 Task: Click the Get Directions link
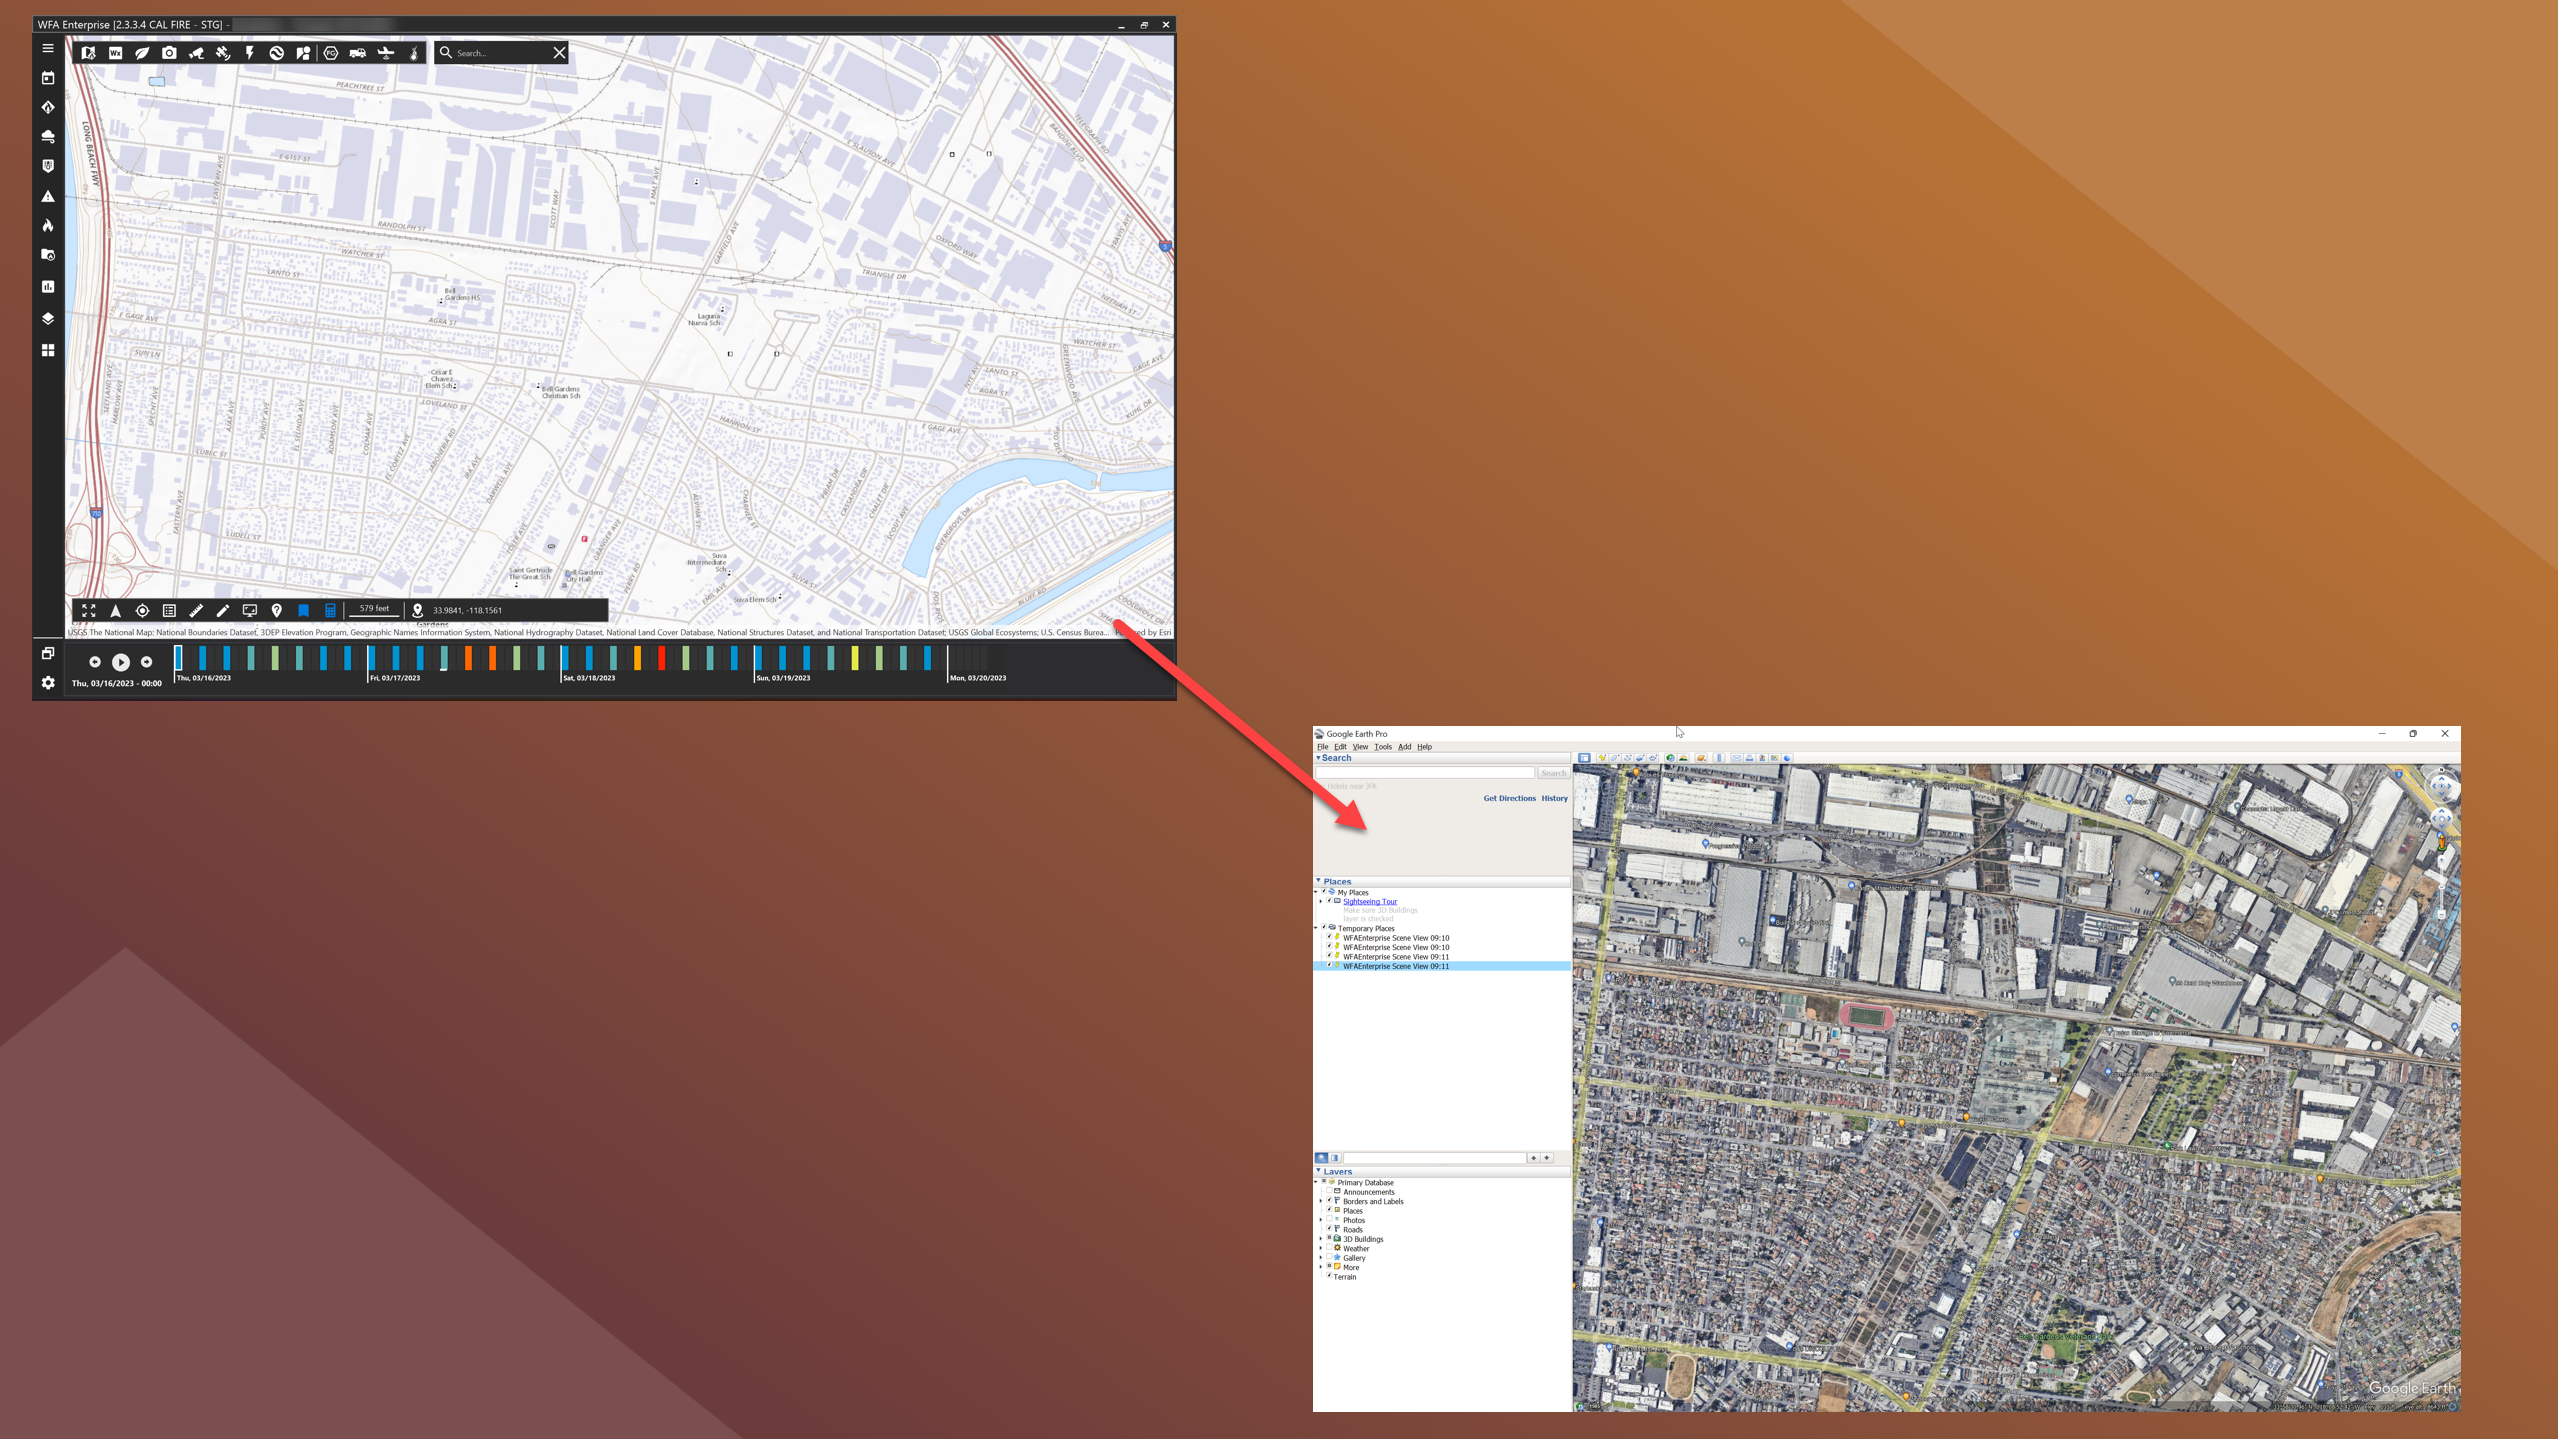[1508, 798]
